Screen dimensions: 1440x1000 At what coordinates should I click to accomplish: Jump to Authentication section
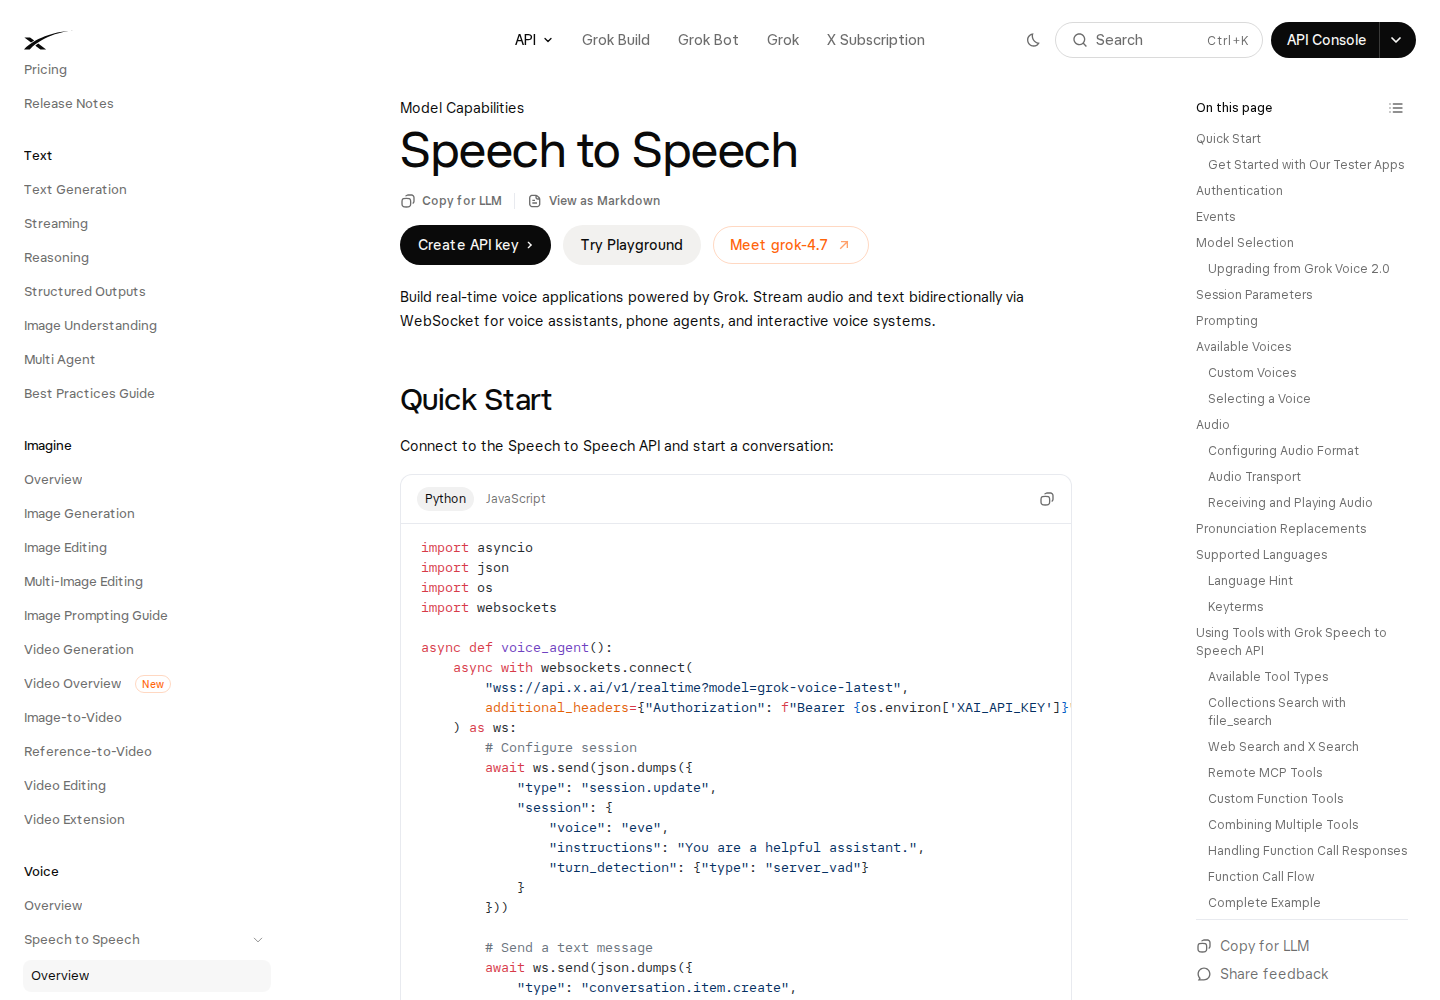click(1239, 191)
